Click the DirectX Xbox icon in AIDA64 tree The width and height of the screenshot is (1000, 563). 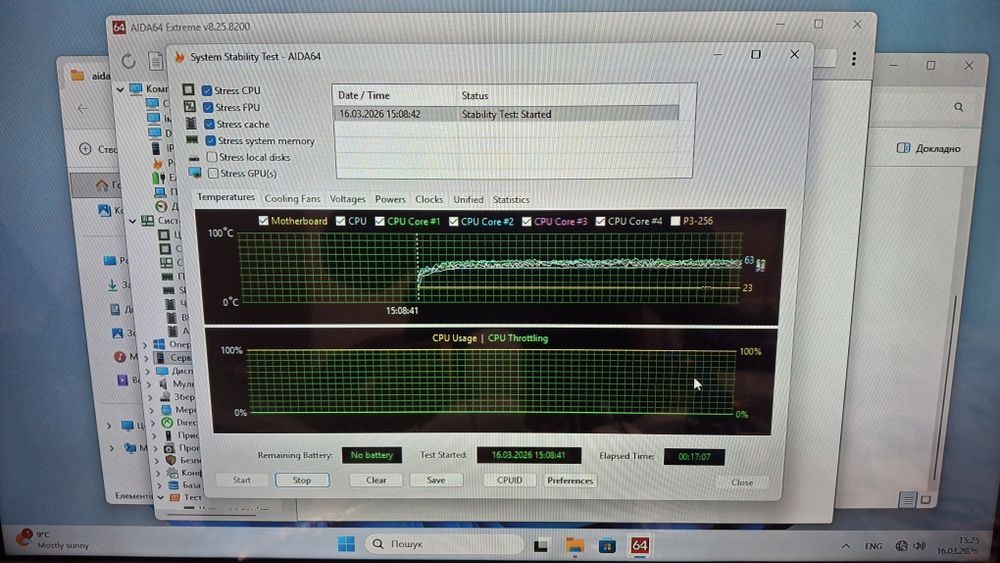[x=166, y=422]
